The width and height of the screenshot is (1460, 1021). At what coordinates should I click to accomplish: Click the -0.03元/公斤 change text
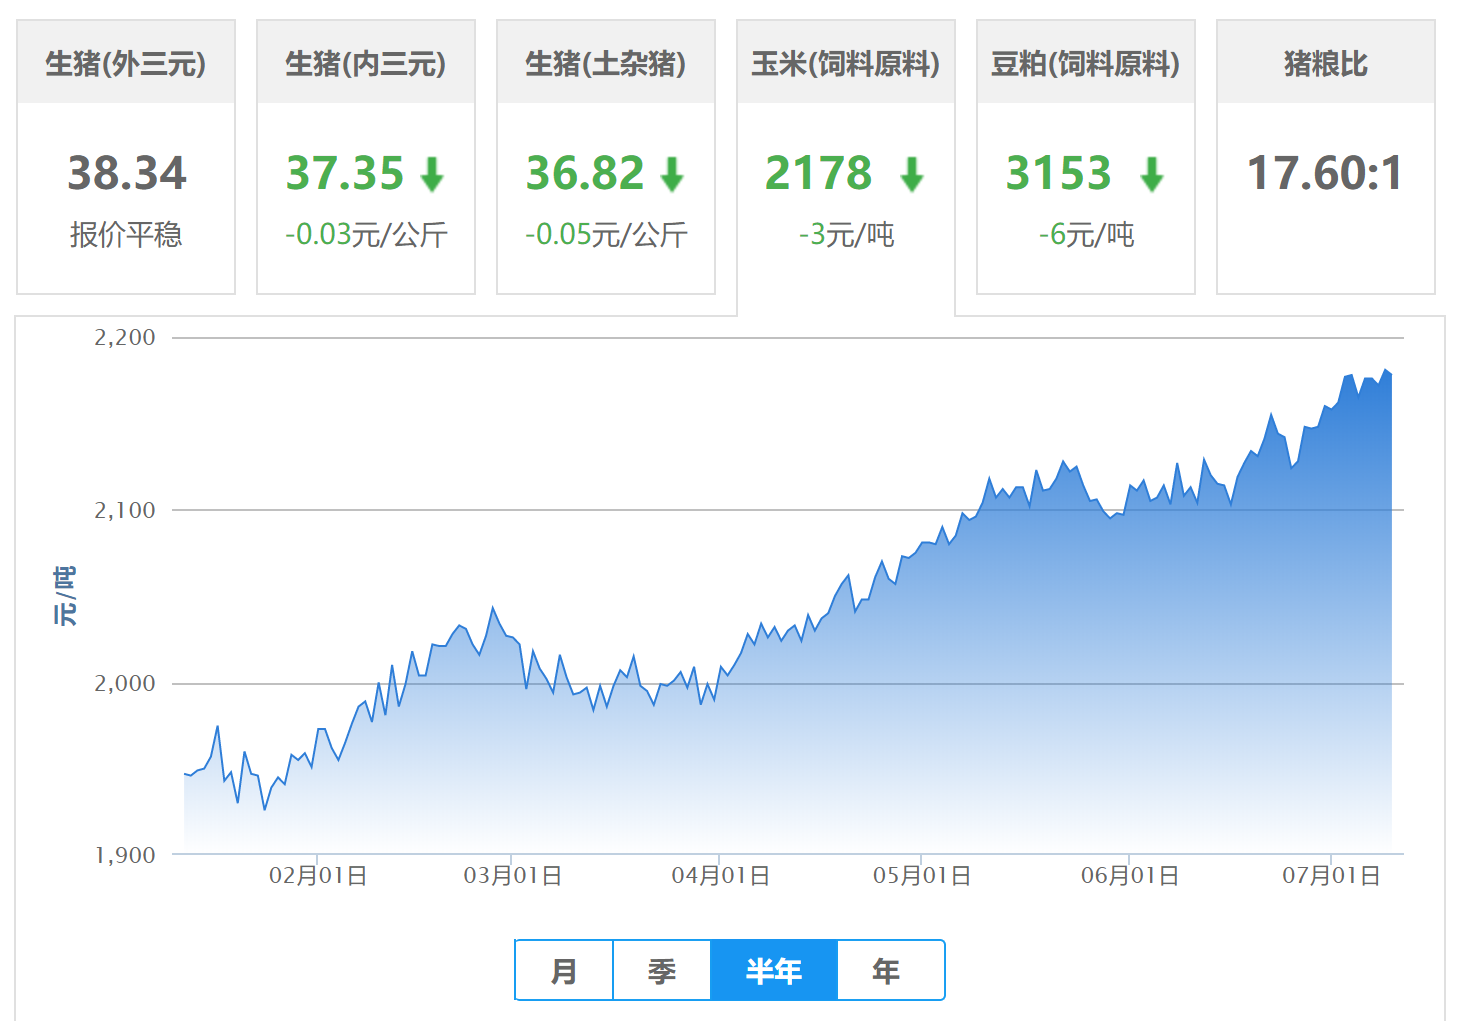[366, 235]
